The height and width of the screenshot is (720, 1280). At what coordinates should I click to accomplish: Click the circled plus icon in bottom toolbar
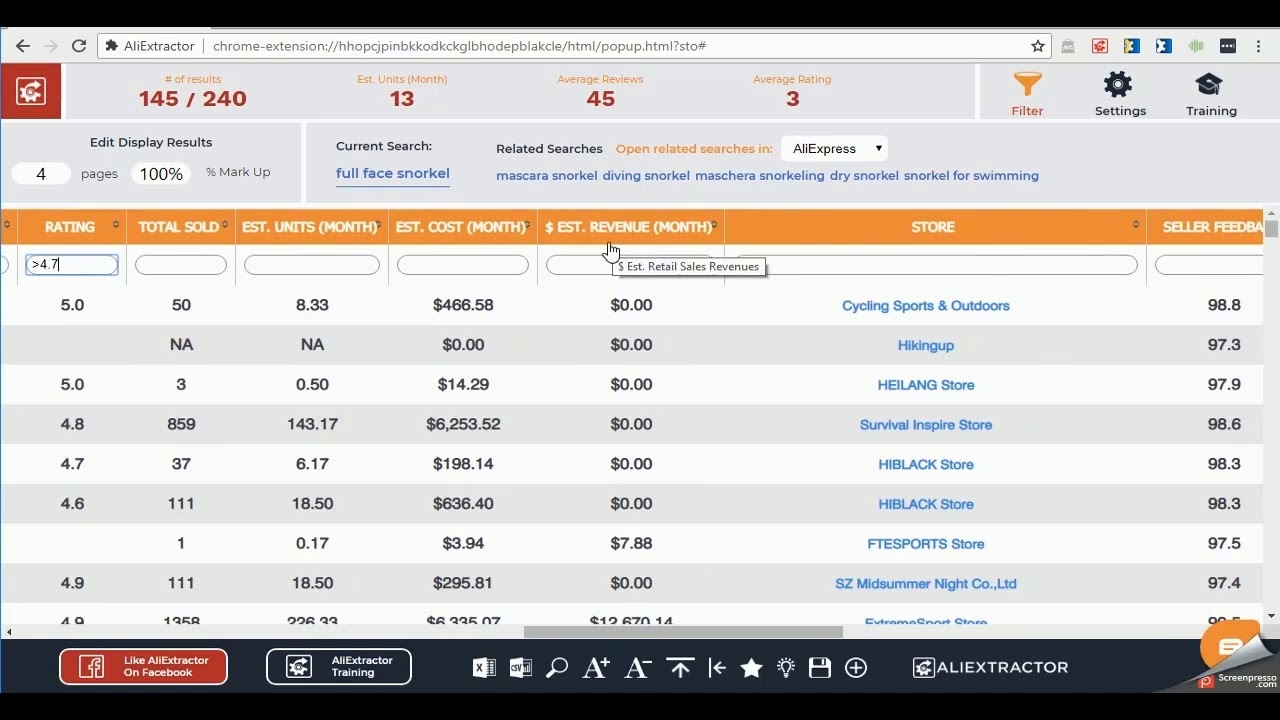click(x=856, y=668)
